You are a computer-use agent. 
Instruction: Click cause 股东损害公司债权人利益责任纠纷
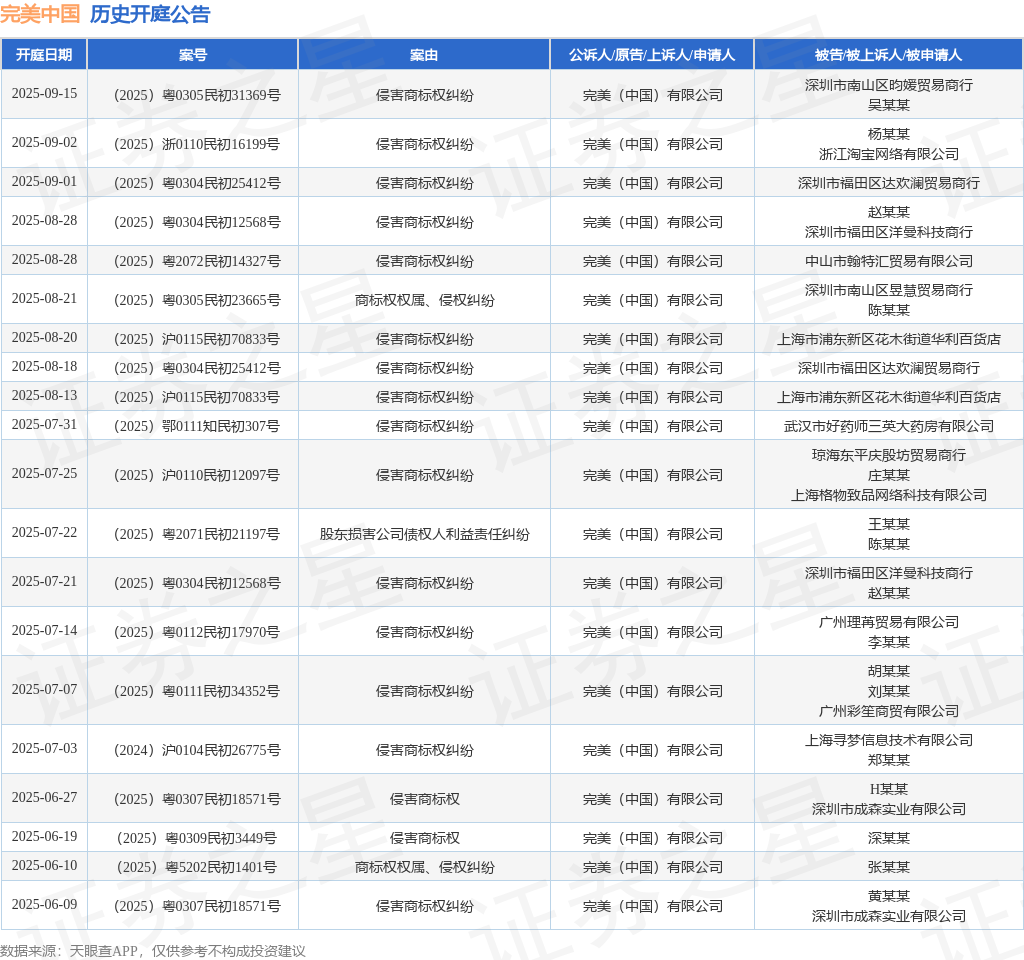(424, 534)
